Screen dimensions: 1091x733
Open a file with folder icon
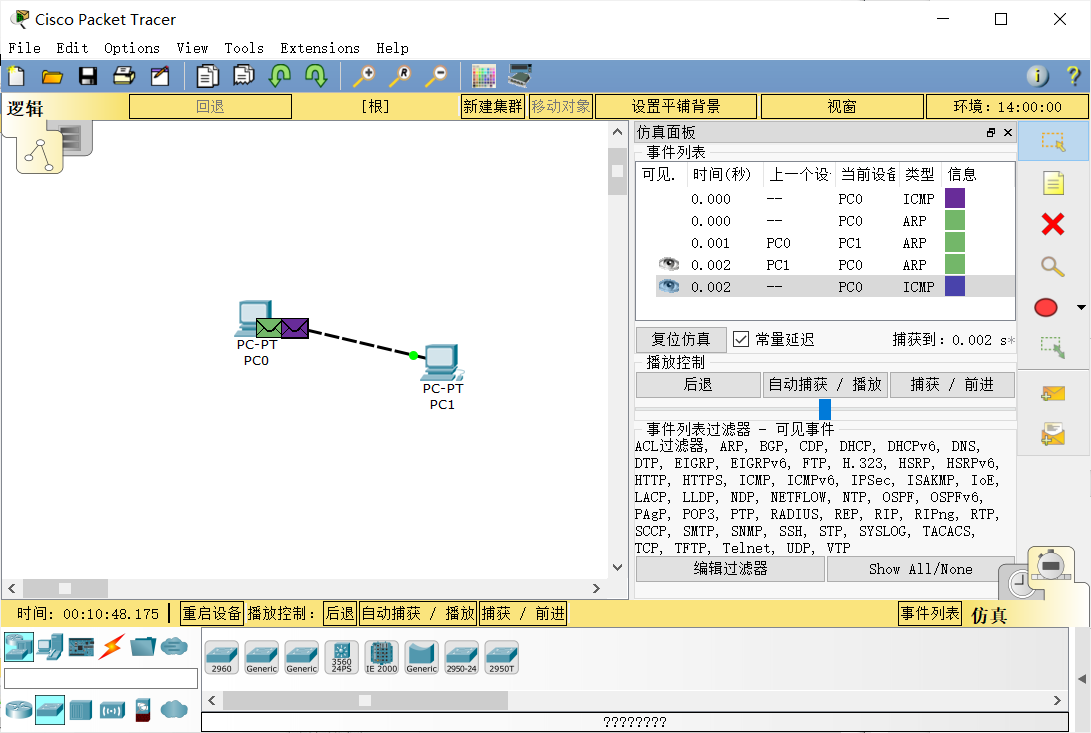click(52, 76)
